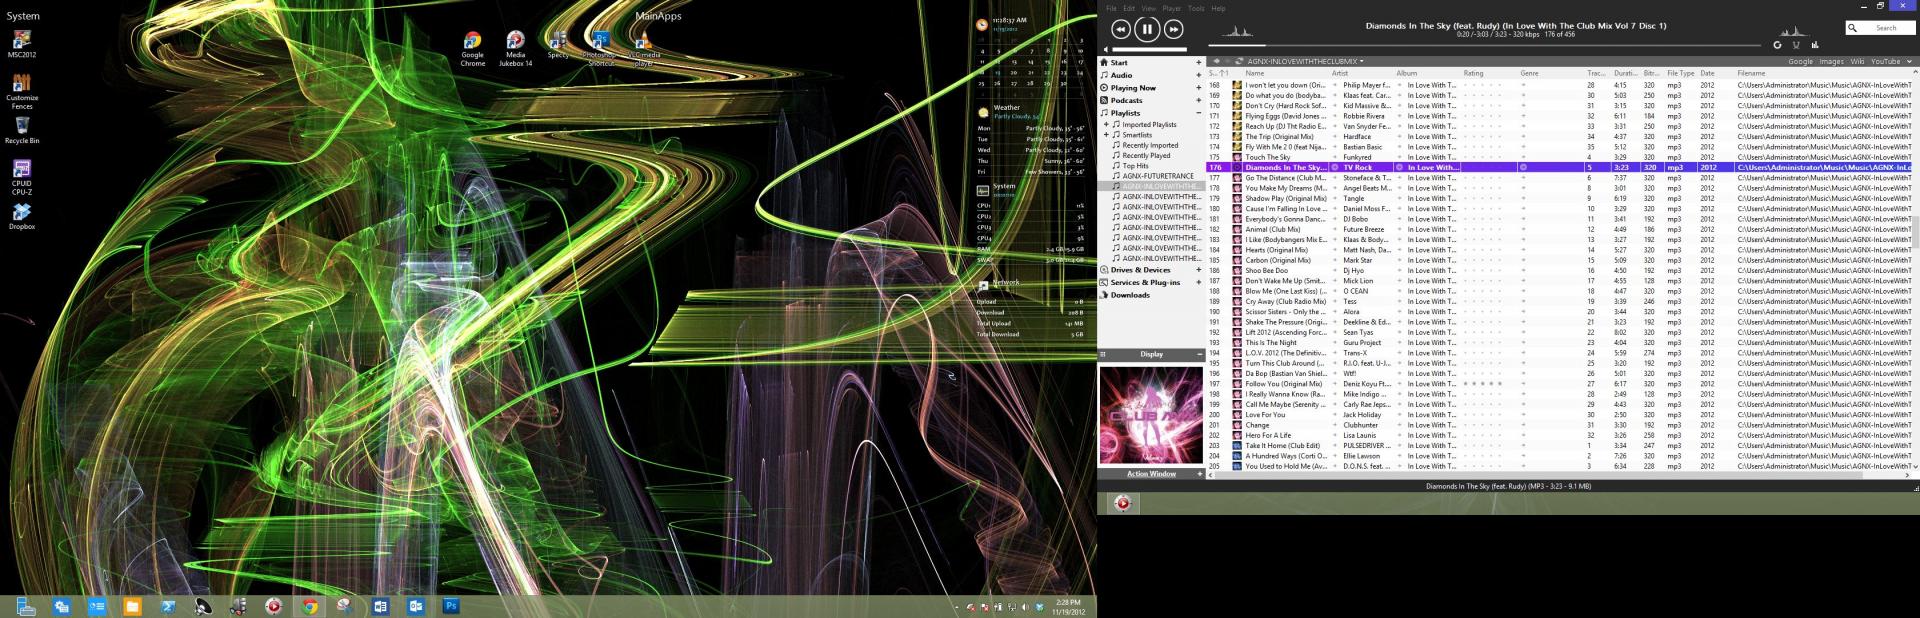Viewport: 1920px width, 618px height.
Task: Open the Tools menu
Action: 1196,8
